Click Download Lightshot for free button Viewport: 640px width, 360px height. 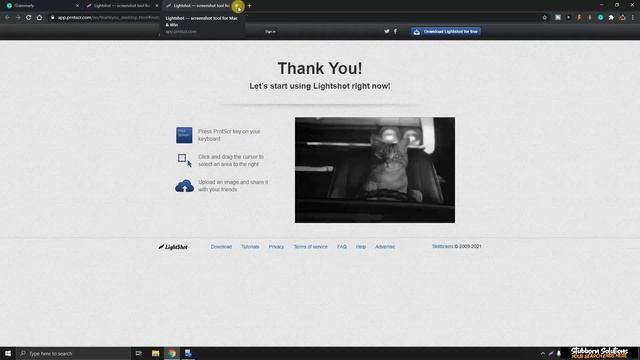446,31
